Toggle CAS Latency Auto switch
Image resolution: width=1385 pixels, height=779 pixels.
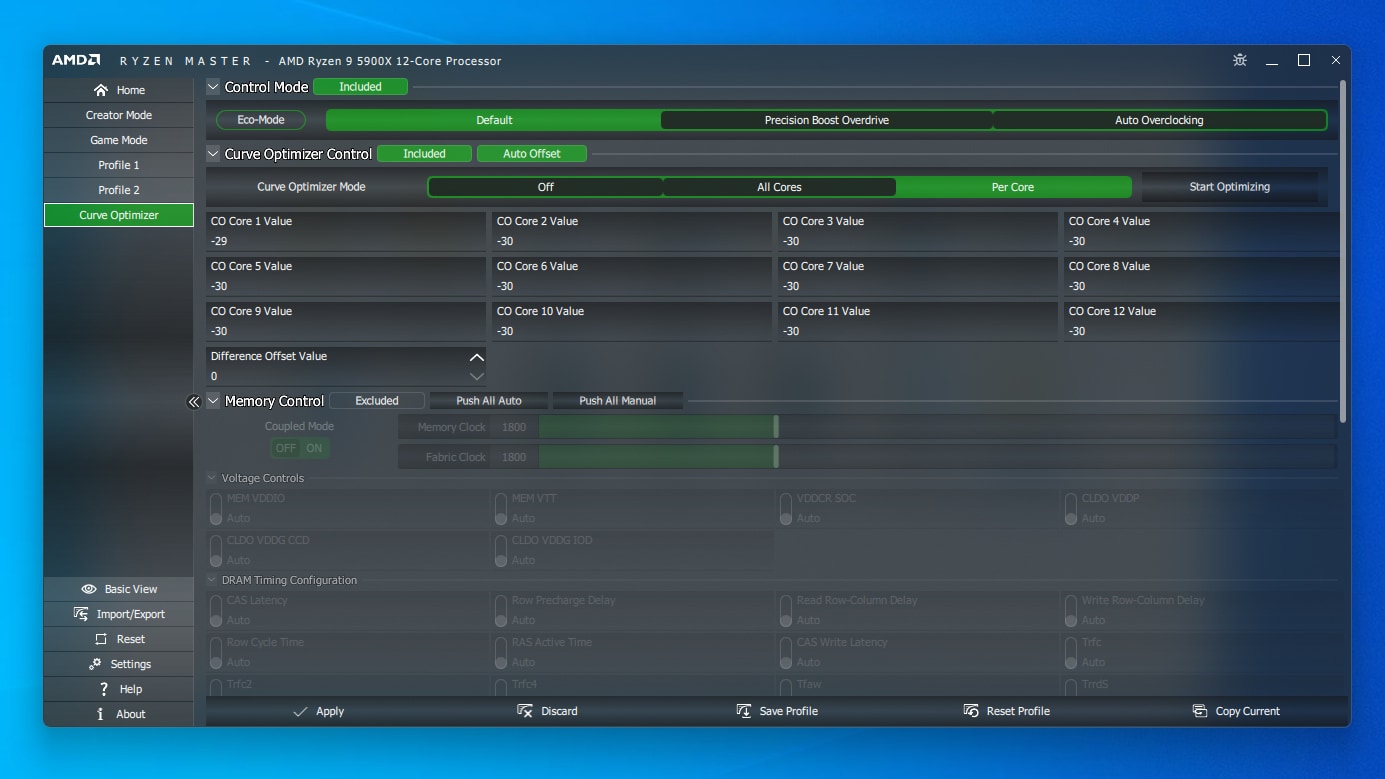click(x=215, y=611)
